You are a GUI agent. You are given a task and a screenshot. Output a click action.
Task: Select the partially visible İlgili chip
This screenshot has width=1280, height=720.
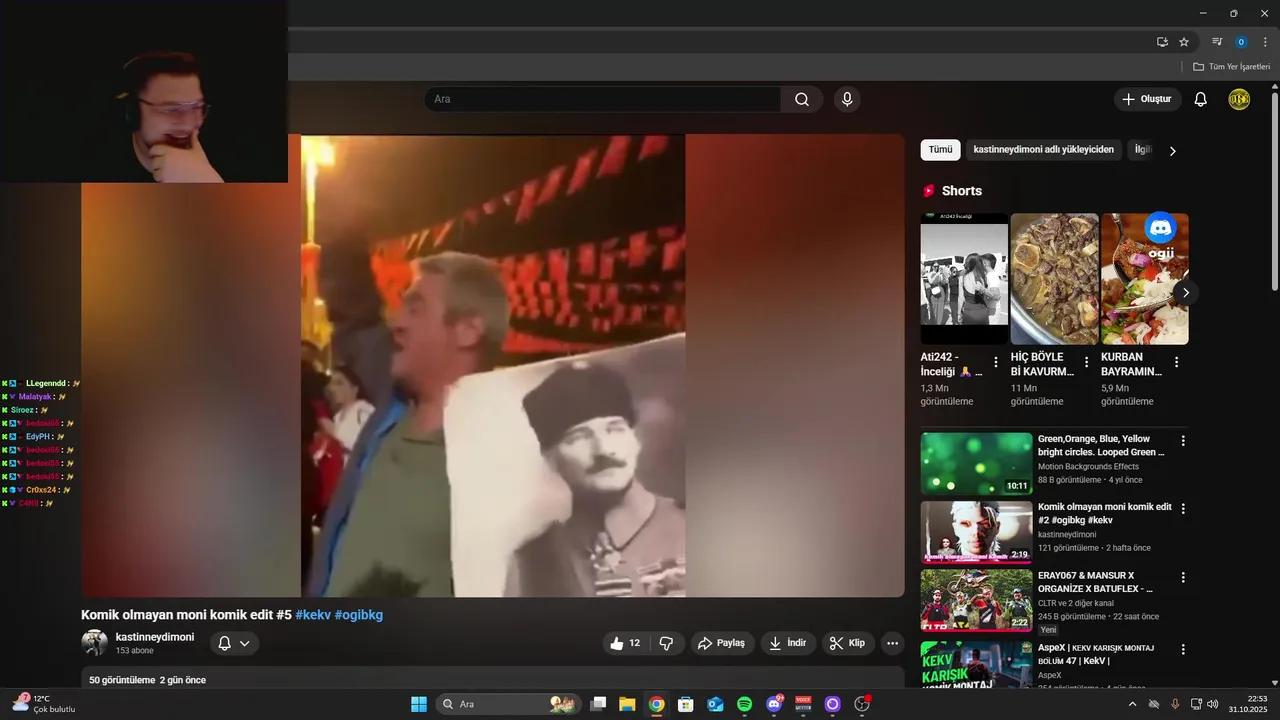1141,150
